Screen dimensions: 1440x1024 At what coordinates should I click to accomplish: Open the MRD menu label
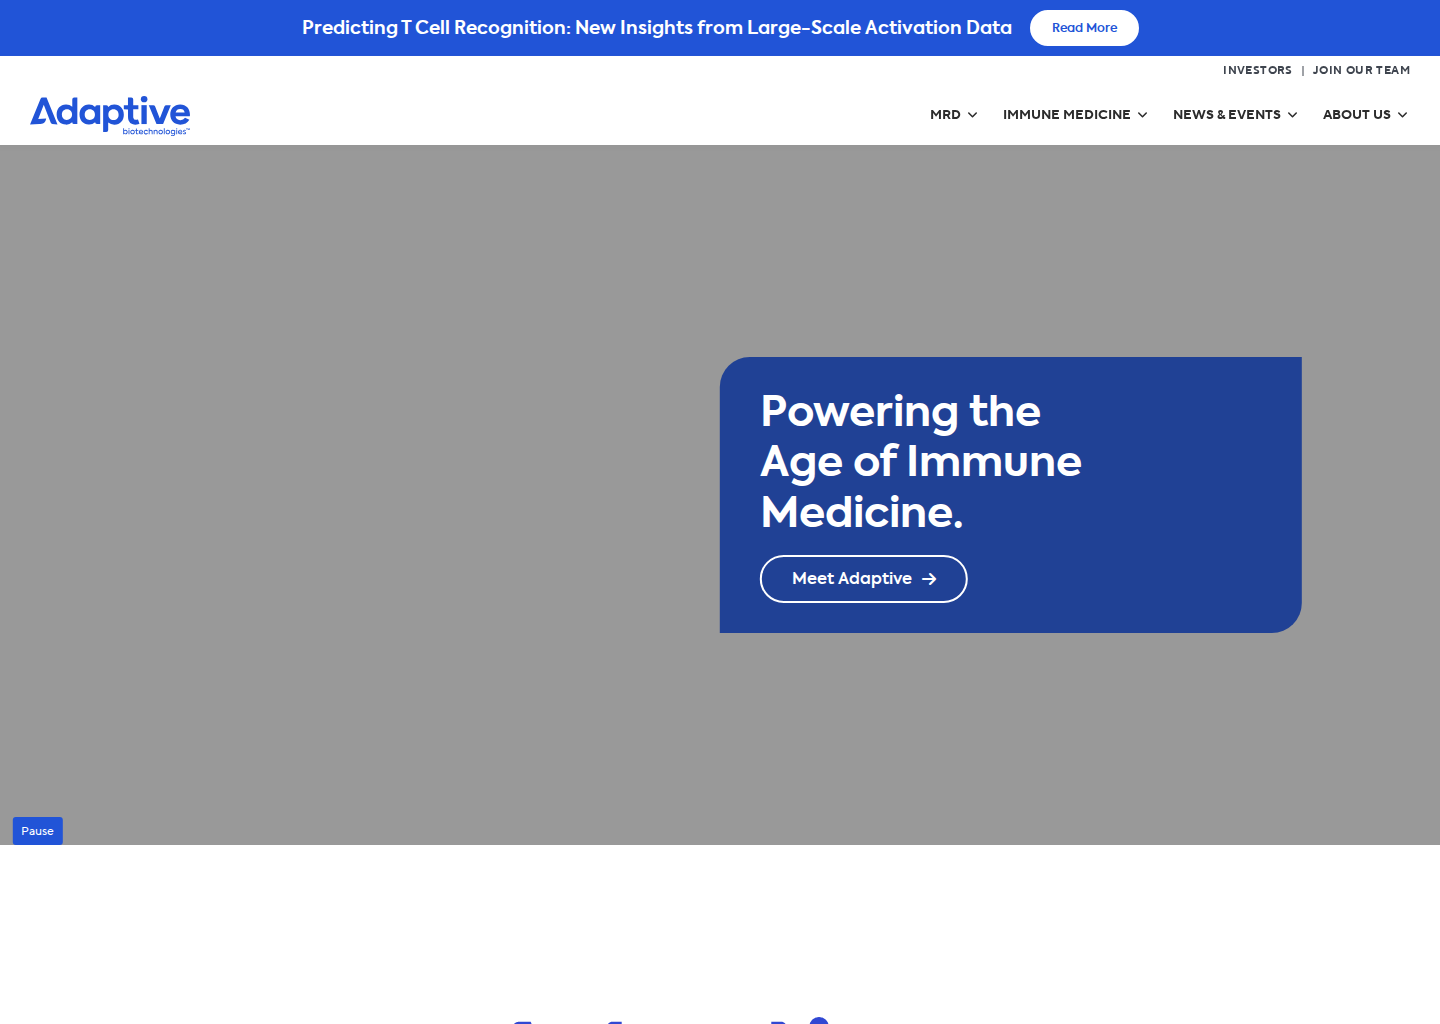click(945, 115)
